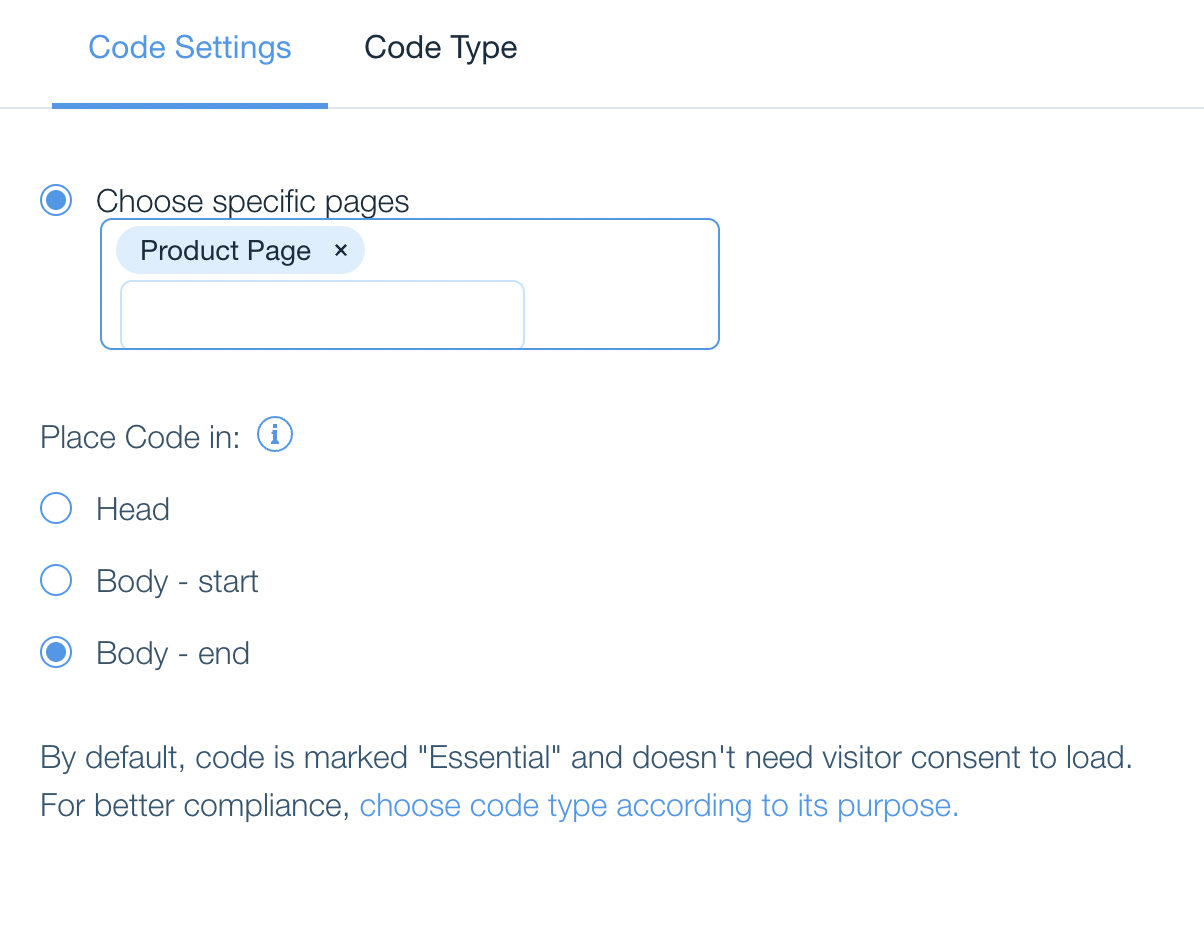Viewport: 1204px width, 930px height.
Task: Select the Choose specific pages radio button
Action: click(56, 200)
